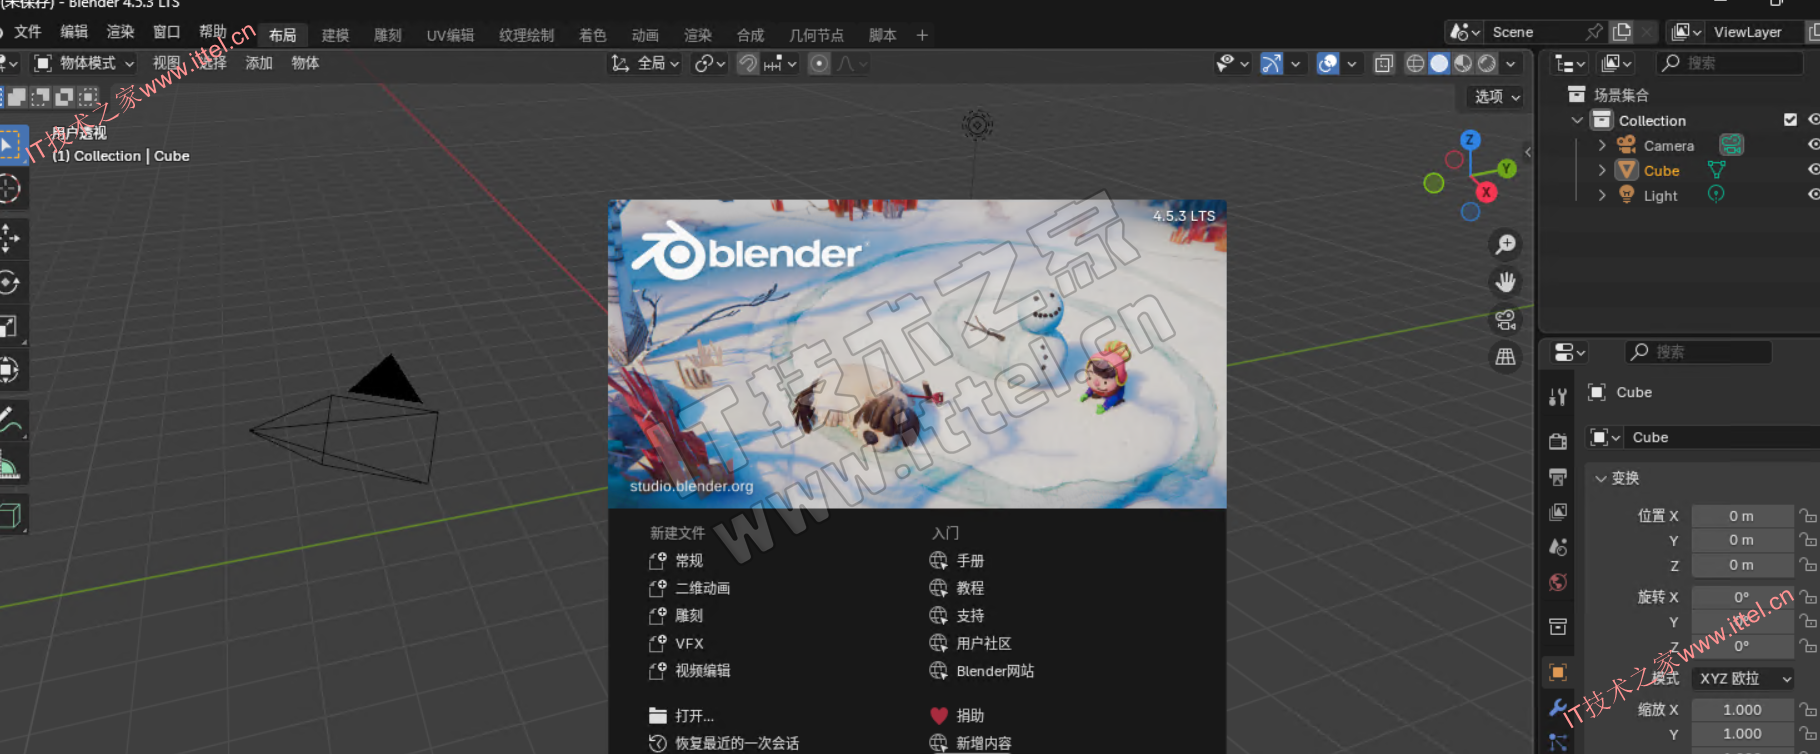Expand the Camera item in outliner
The width and height of the screenshot is (1820, 754).
pyautogui.click(x=1602, y=146)
